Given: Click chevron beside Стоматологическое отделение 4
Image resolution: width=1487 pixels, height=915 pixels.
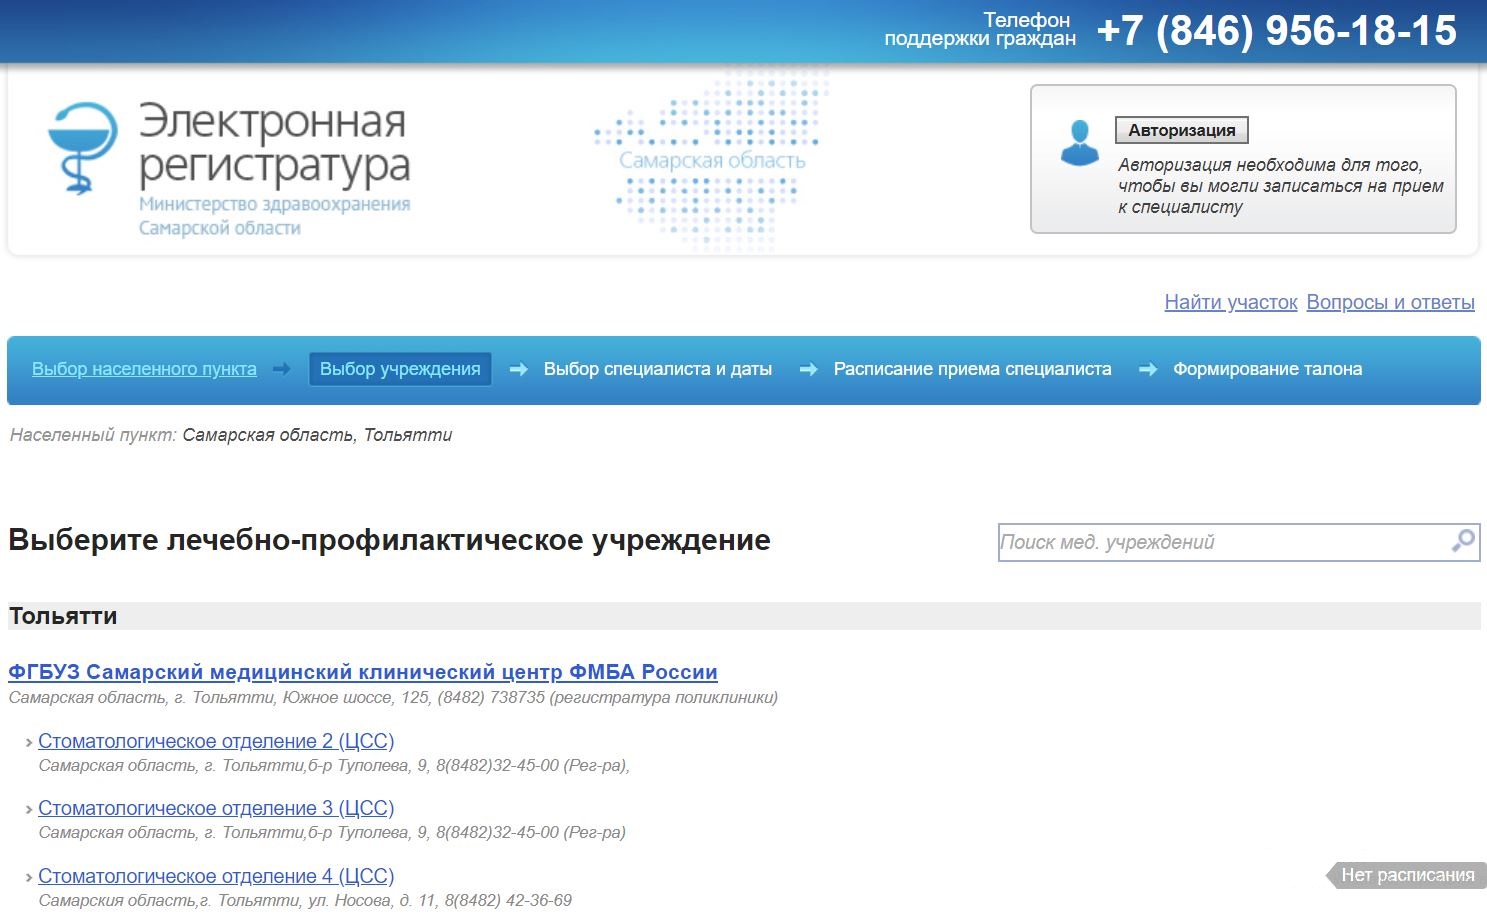Looking at the screenshot, I should tap(29, 878).
